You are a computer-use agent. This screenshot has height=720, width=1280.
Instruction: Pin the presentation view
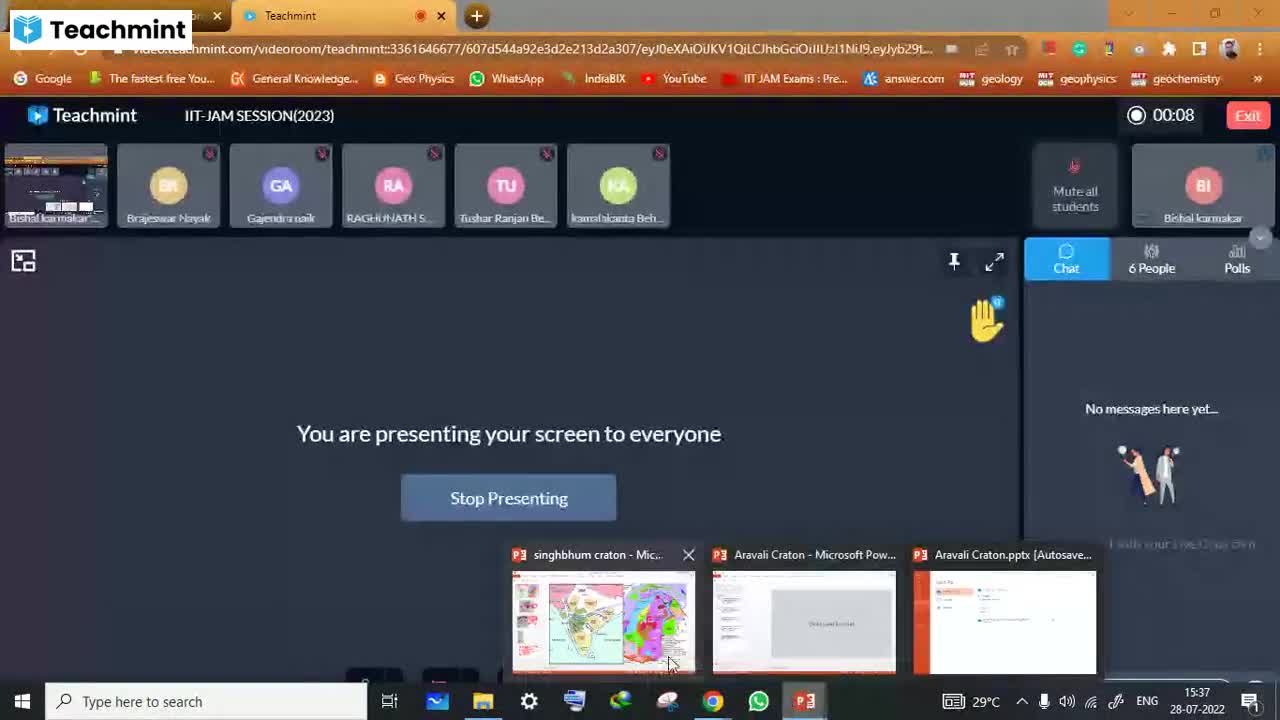(x=954, y=261)
